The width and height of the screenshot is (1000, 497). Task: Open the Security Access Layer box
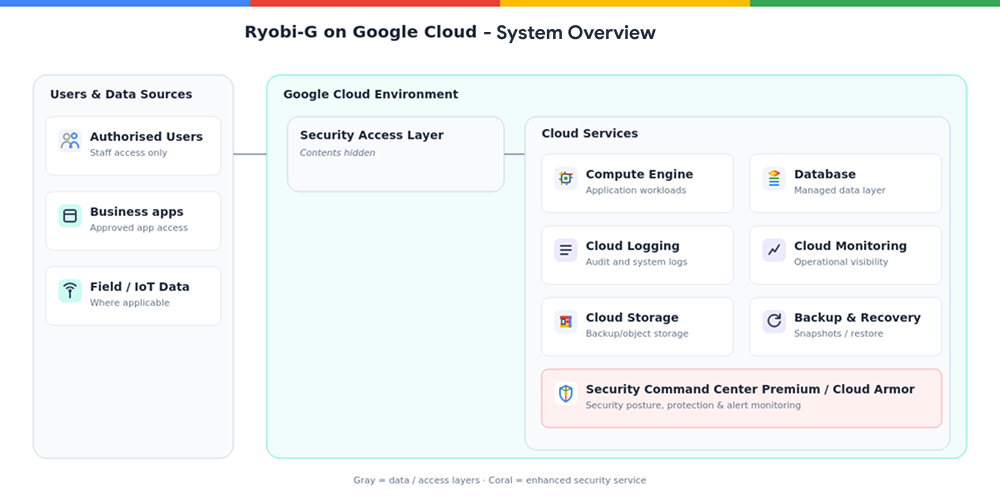tap(395, 154)
